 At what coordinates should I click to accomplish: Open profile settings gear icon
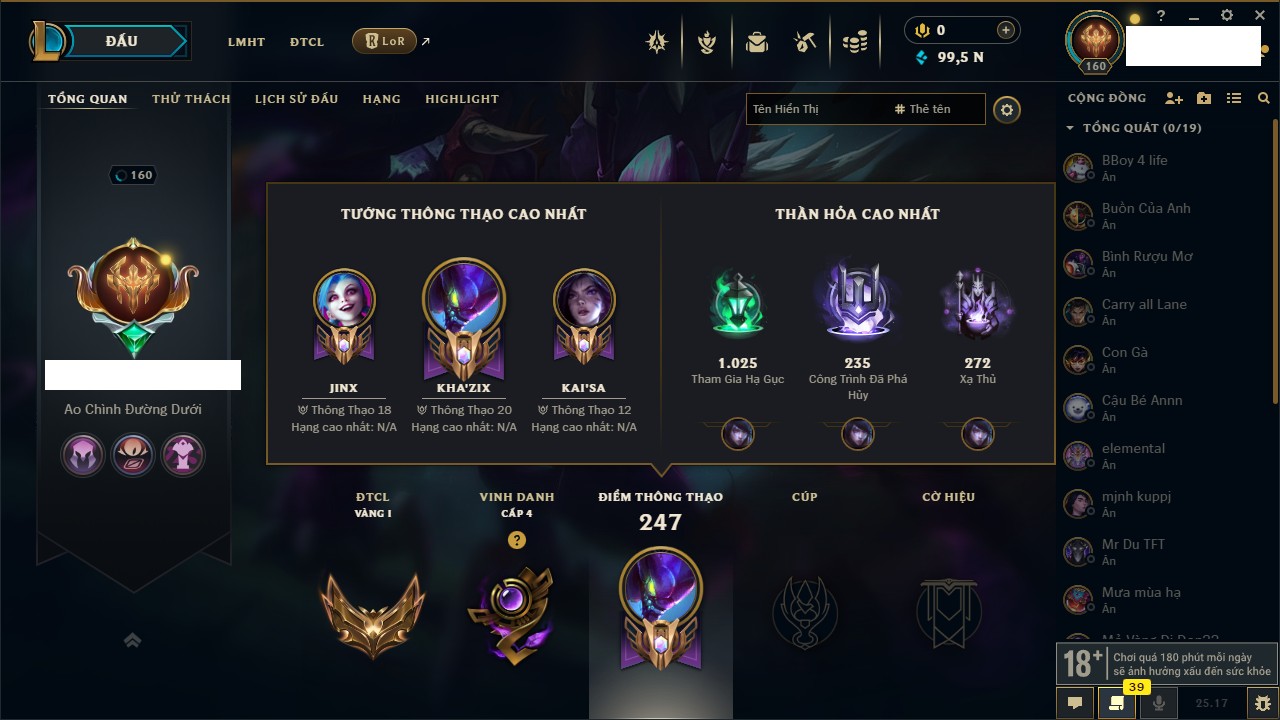tap(1007, 110)
